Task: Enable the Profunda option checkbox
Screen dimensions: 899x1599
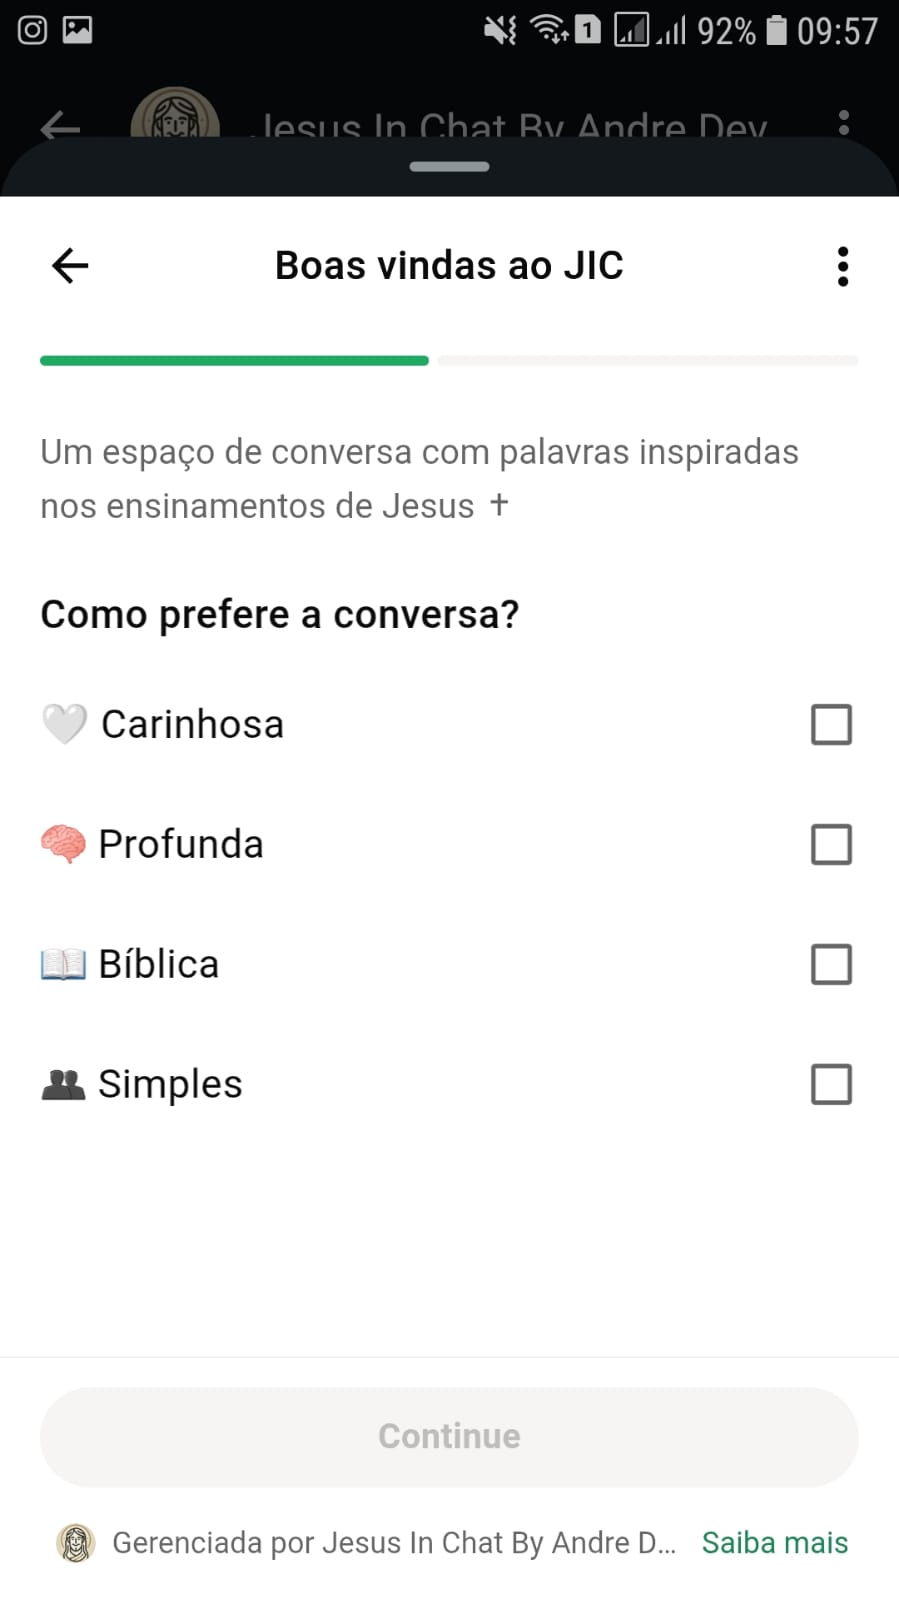Action: [x=831, y=845]
